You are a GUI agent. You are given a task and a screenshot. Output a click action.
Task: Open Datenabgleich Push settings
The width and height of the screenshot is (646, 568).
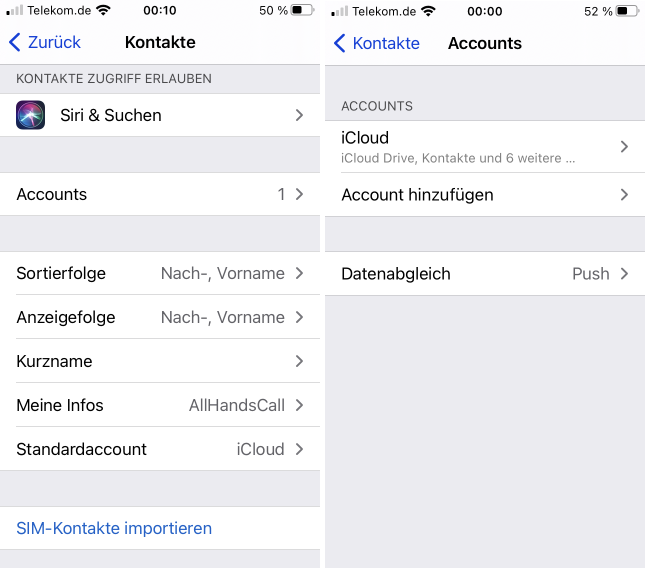tap(485, 273)
